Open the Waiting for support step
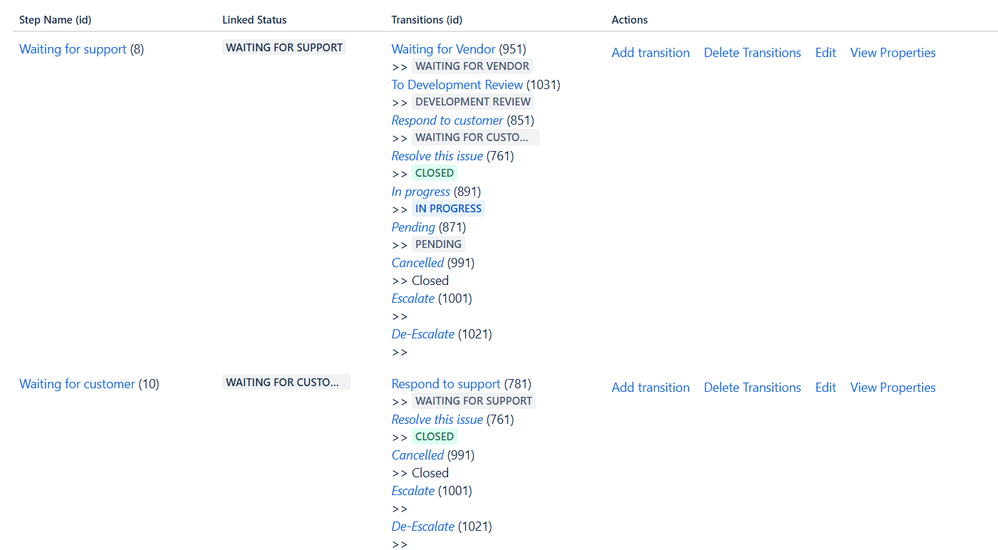The height and width of the screenshot is (550, 998). tap(73, 49)
